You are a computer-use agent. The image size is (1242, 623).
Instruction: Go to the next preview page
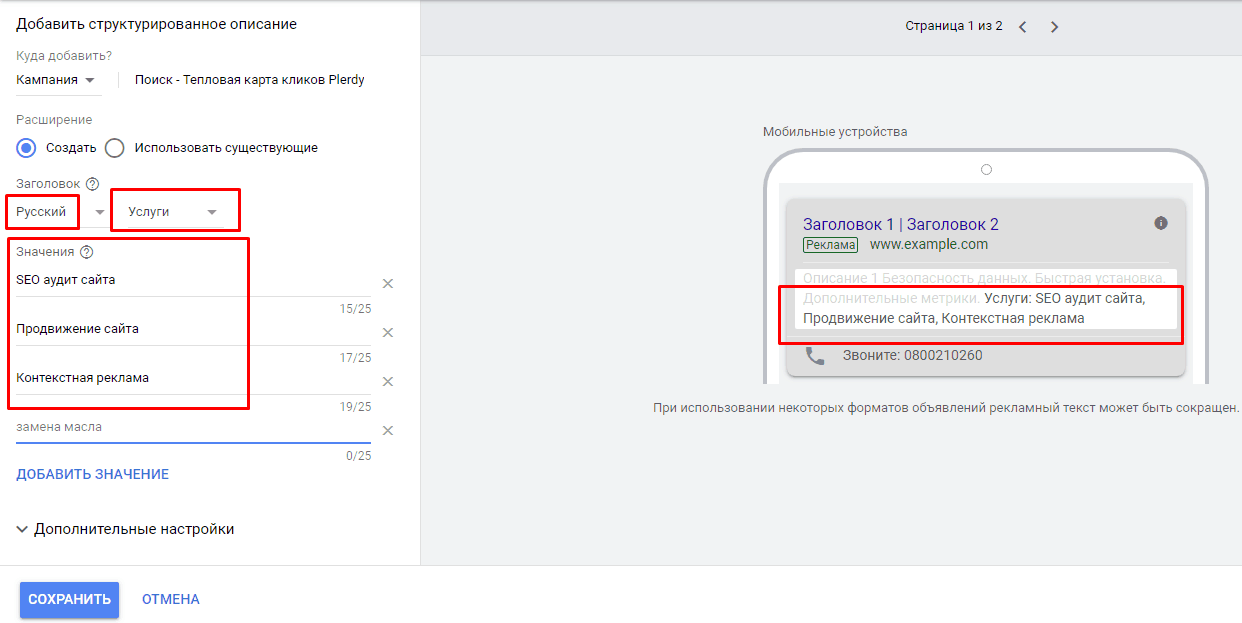(1054, 26)
